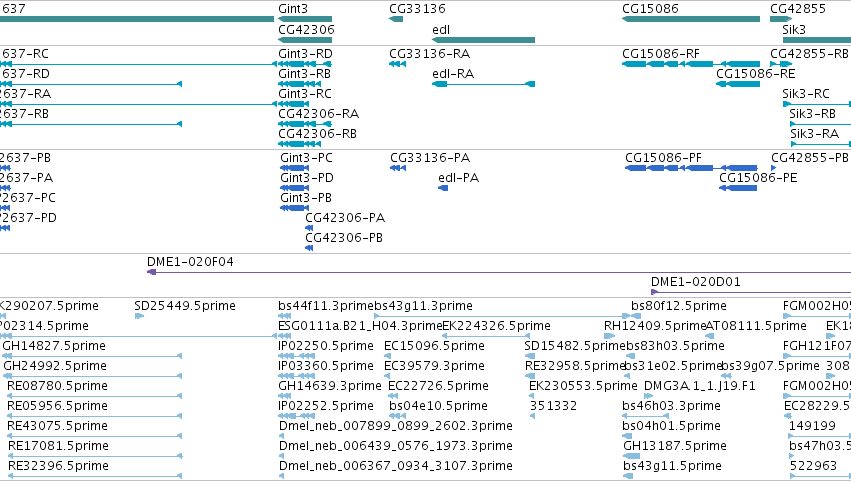
Task: Select protein CG15086-PF
Action: [x=663, y=158]
